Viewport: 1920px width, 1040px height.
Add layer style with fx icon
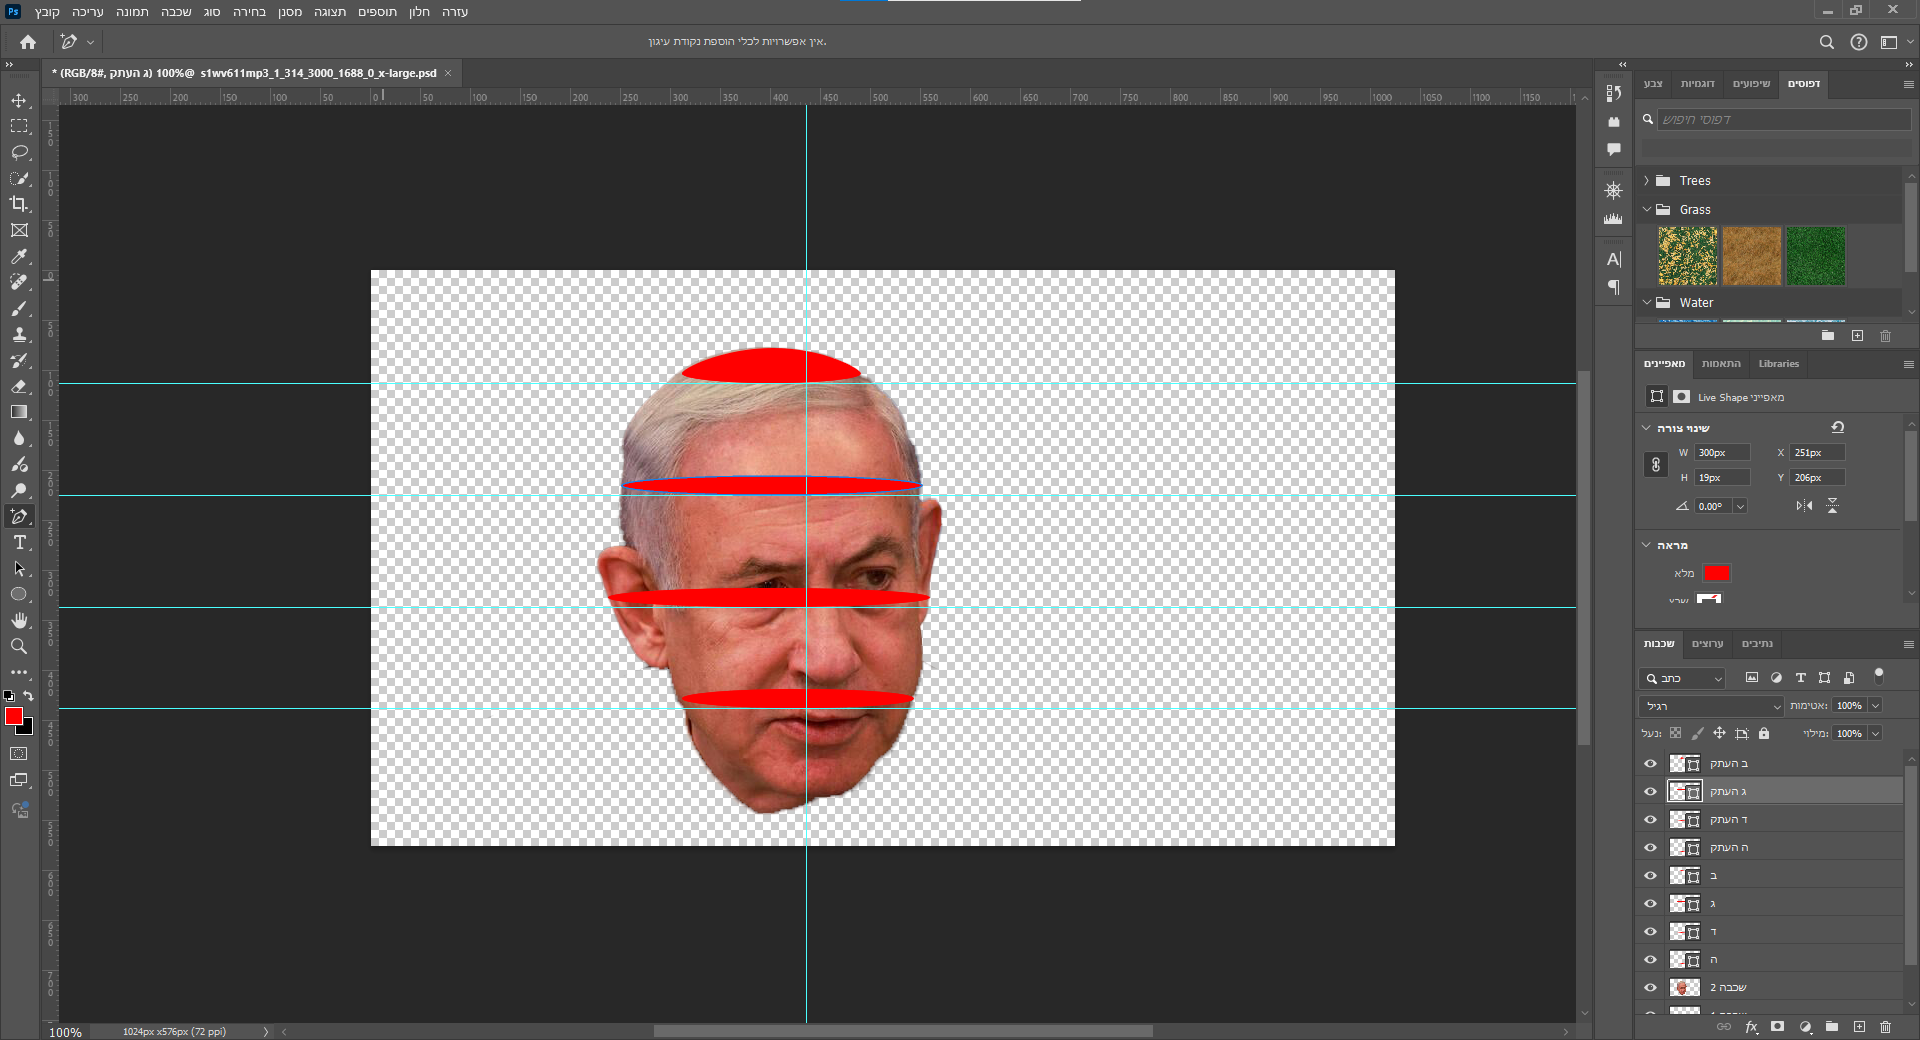point(1751,1027)
